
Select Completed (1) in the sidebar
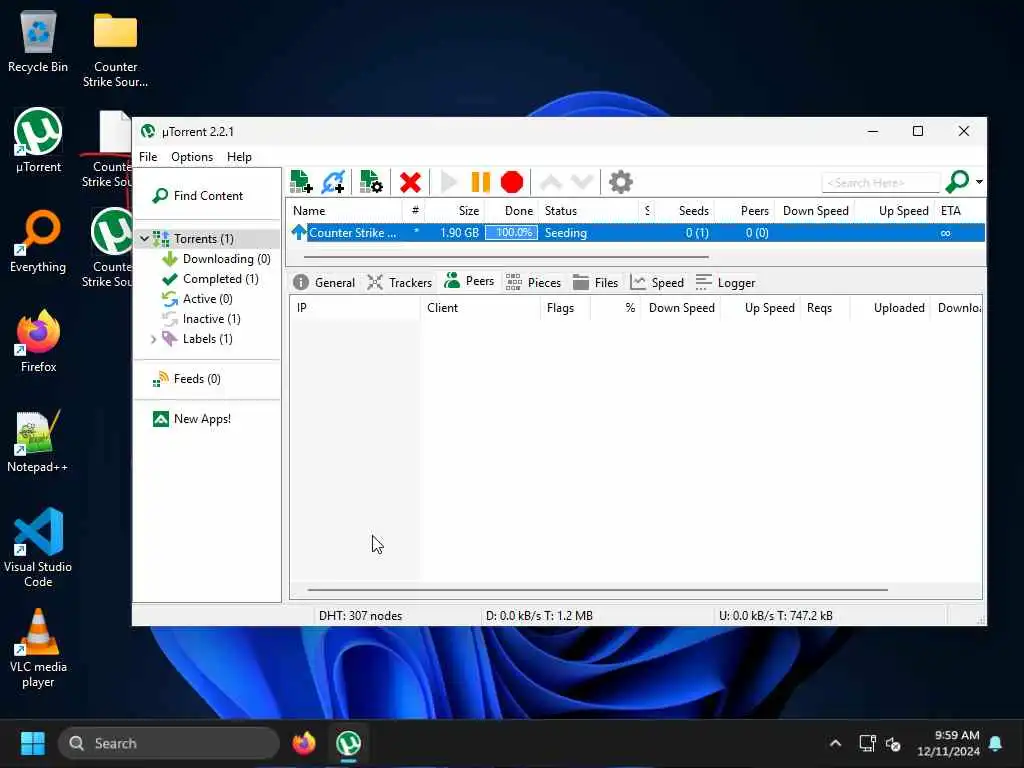220,279
